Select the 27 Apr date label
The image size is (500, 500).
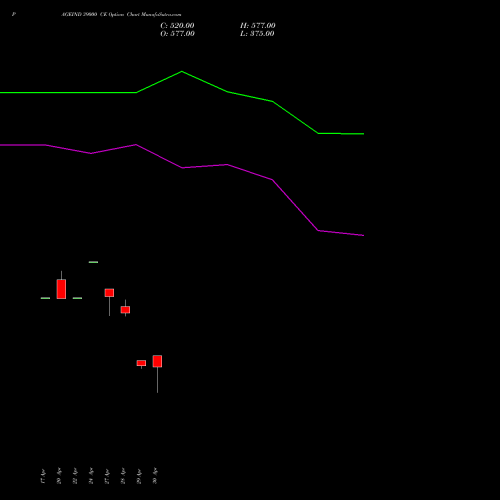tap(107, 476)
